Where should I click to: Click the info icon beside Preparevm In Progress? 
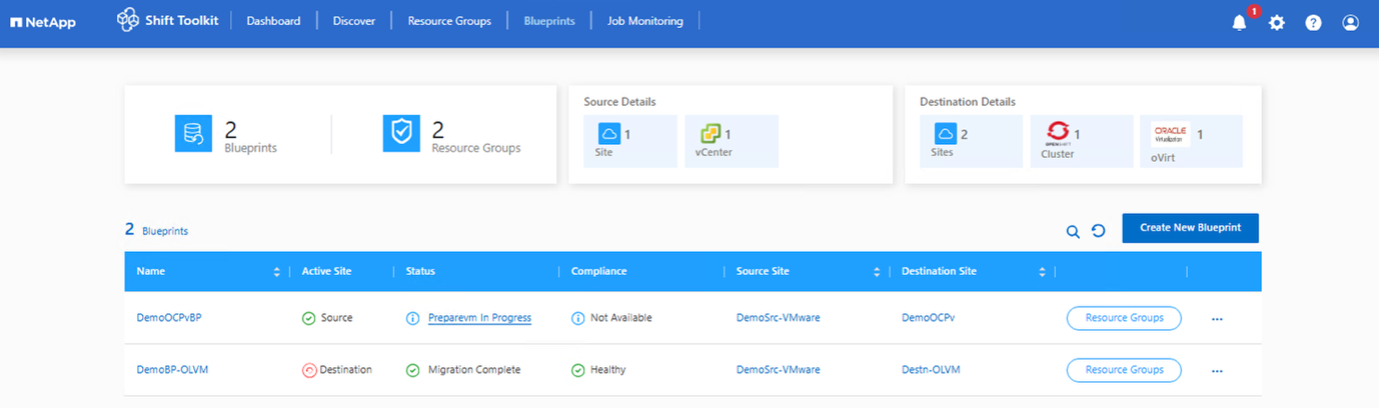point(414,319)
